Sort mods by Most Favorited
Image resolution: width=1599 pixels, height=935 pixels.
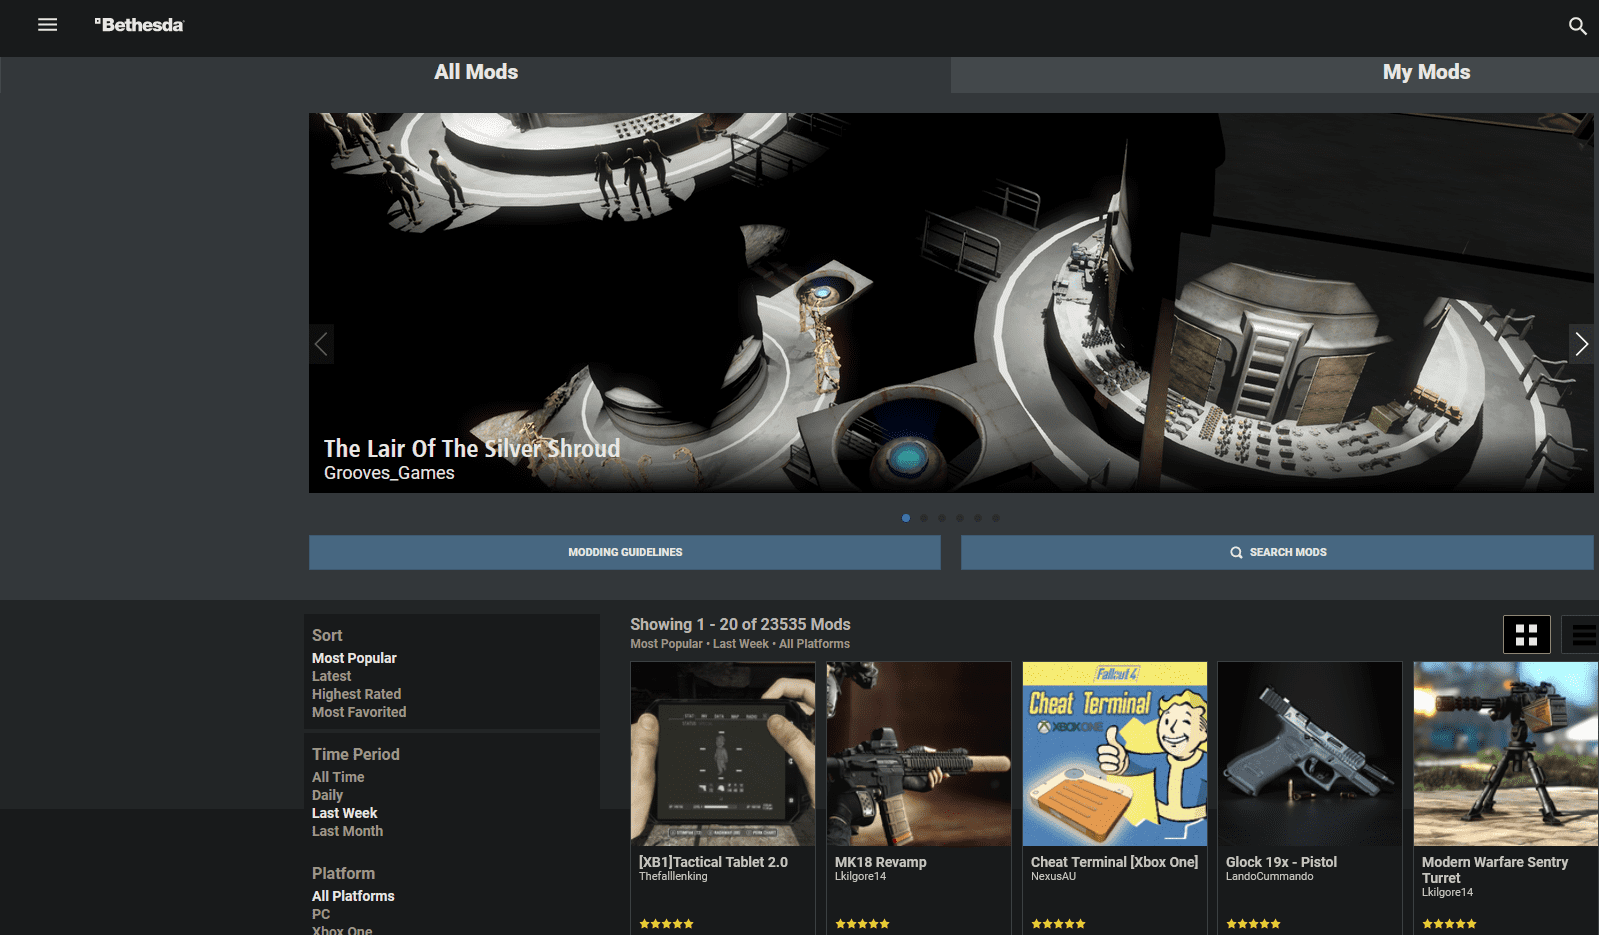point(359,712)
